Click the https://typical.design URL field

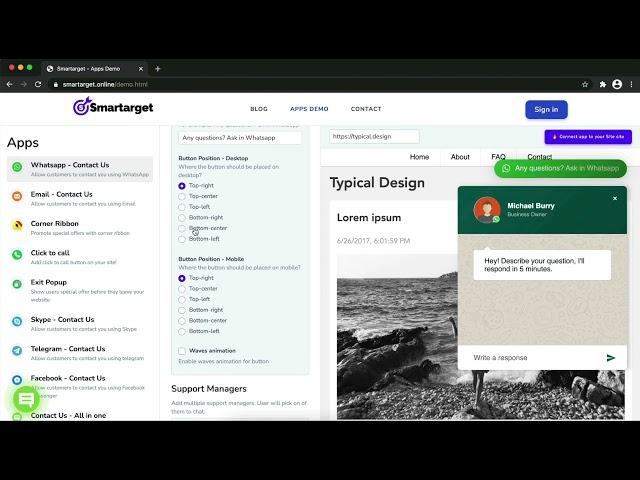tap(374, 137)
